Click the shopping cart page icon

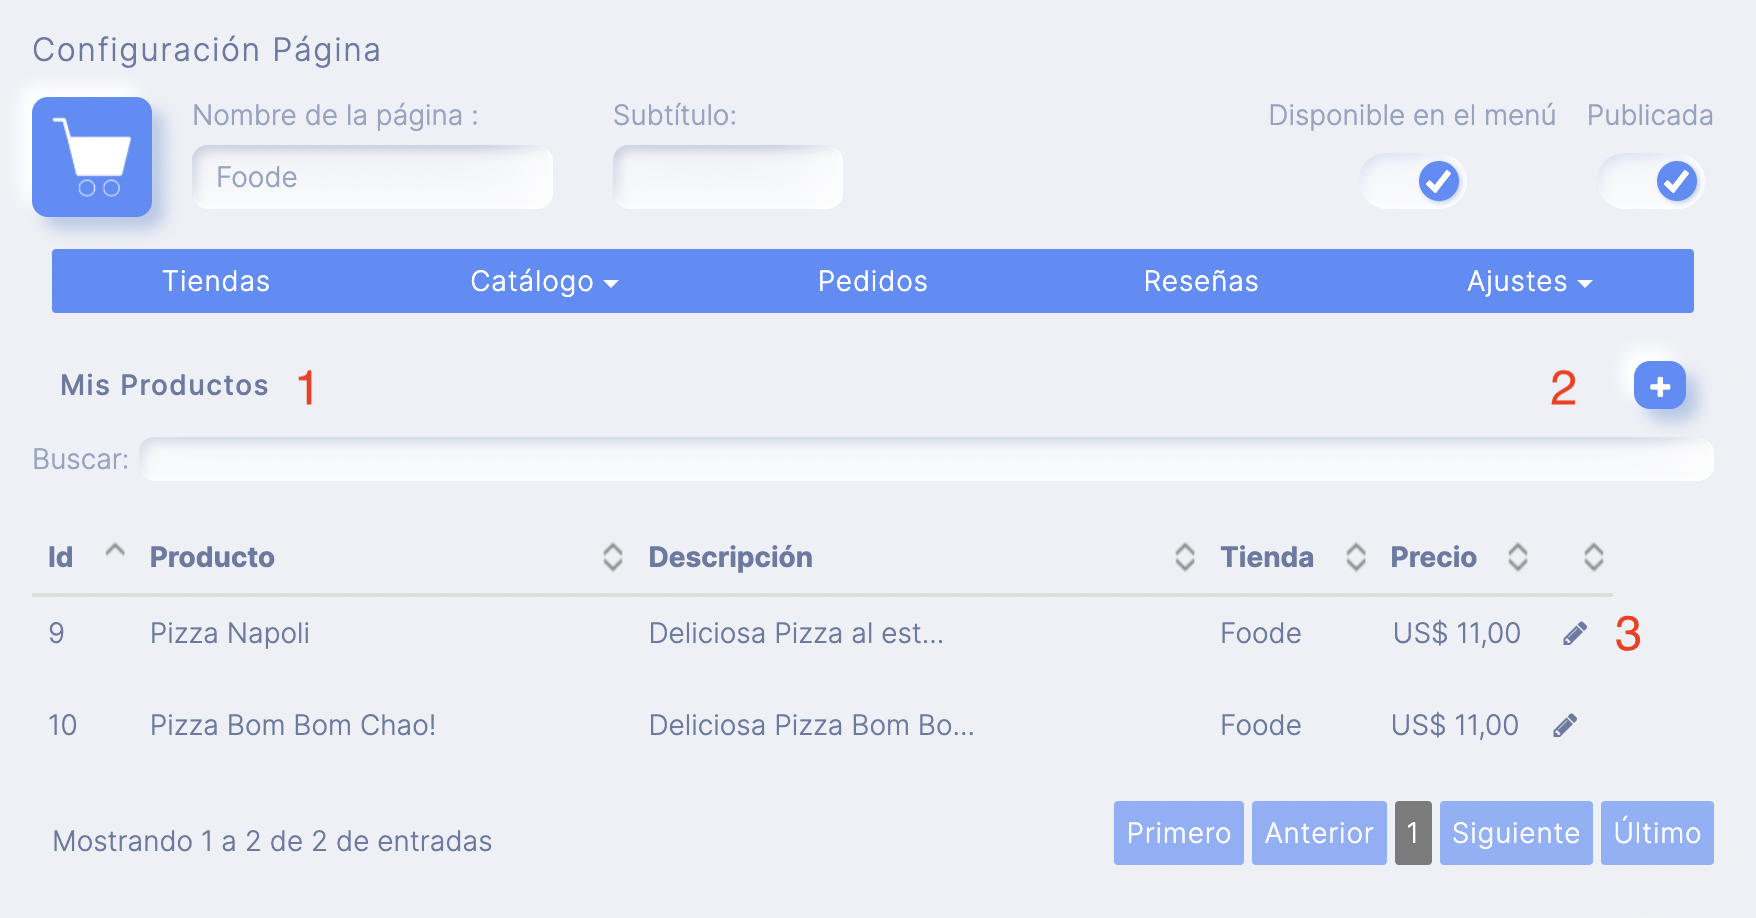click(92, 157)
